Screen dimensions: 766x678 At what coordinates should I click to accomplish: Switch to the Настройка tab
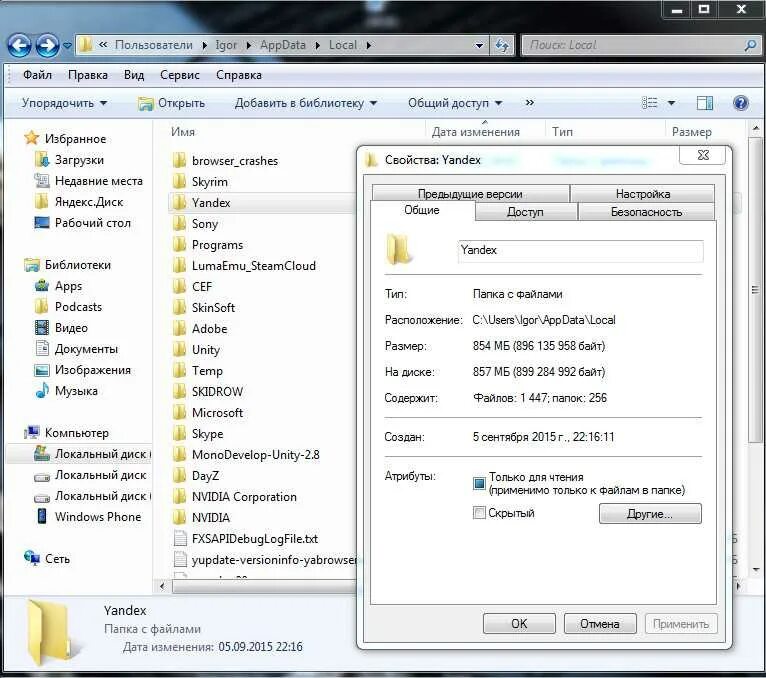pos(642,193)
